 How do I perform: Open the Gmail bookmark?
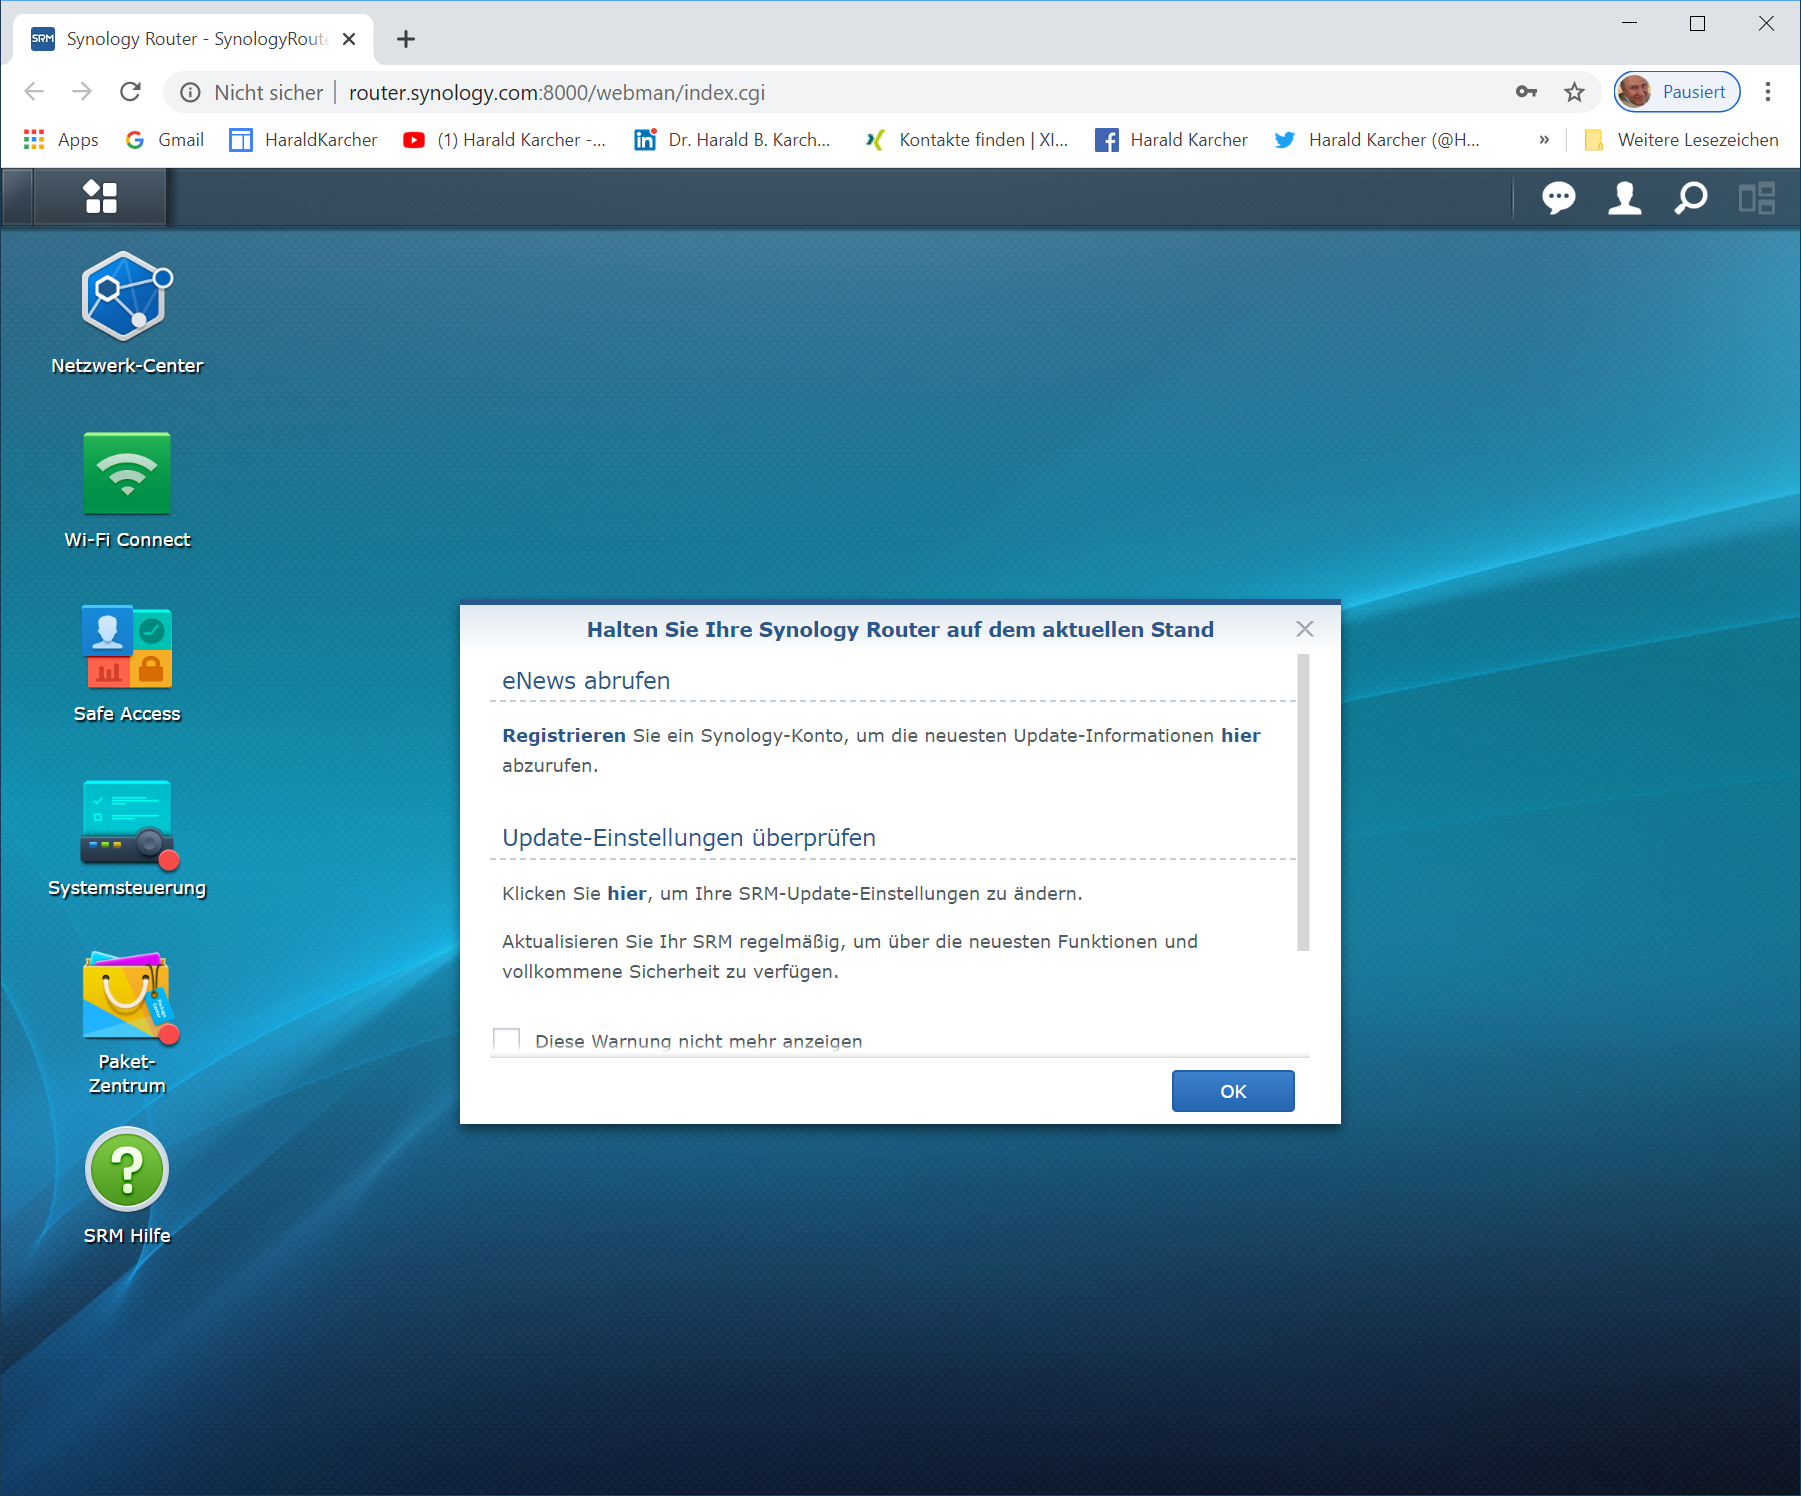tap(165, 140)
